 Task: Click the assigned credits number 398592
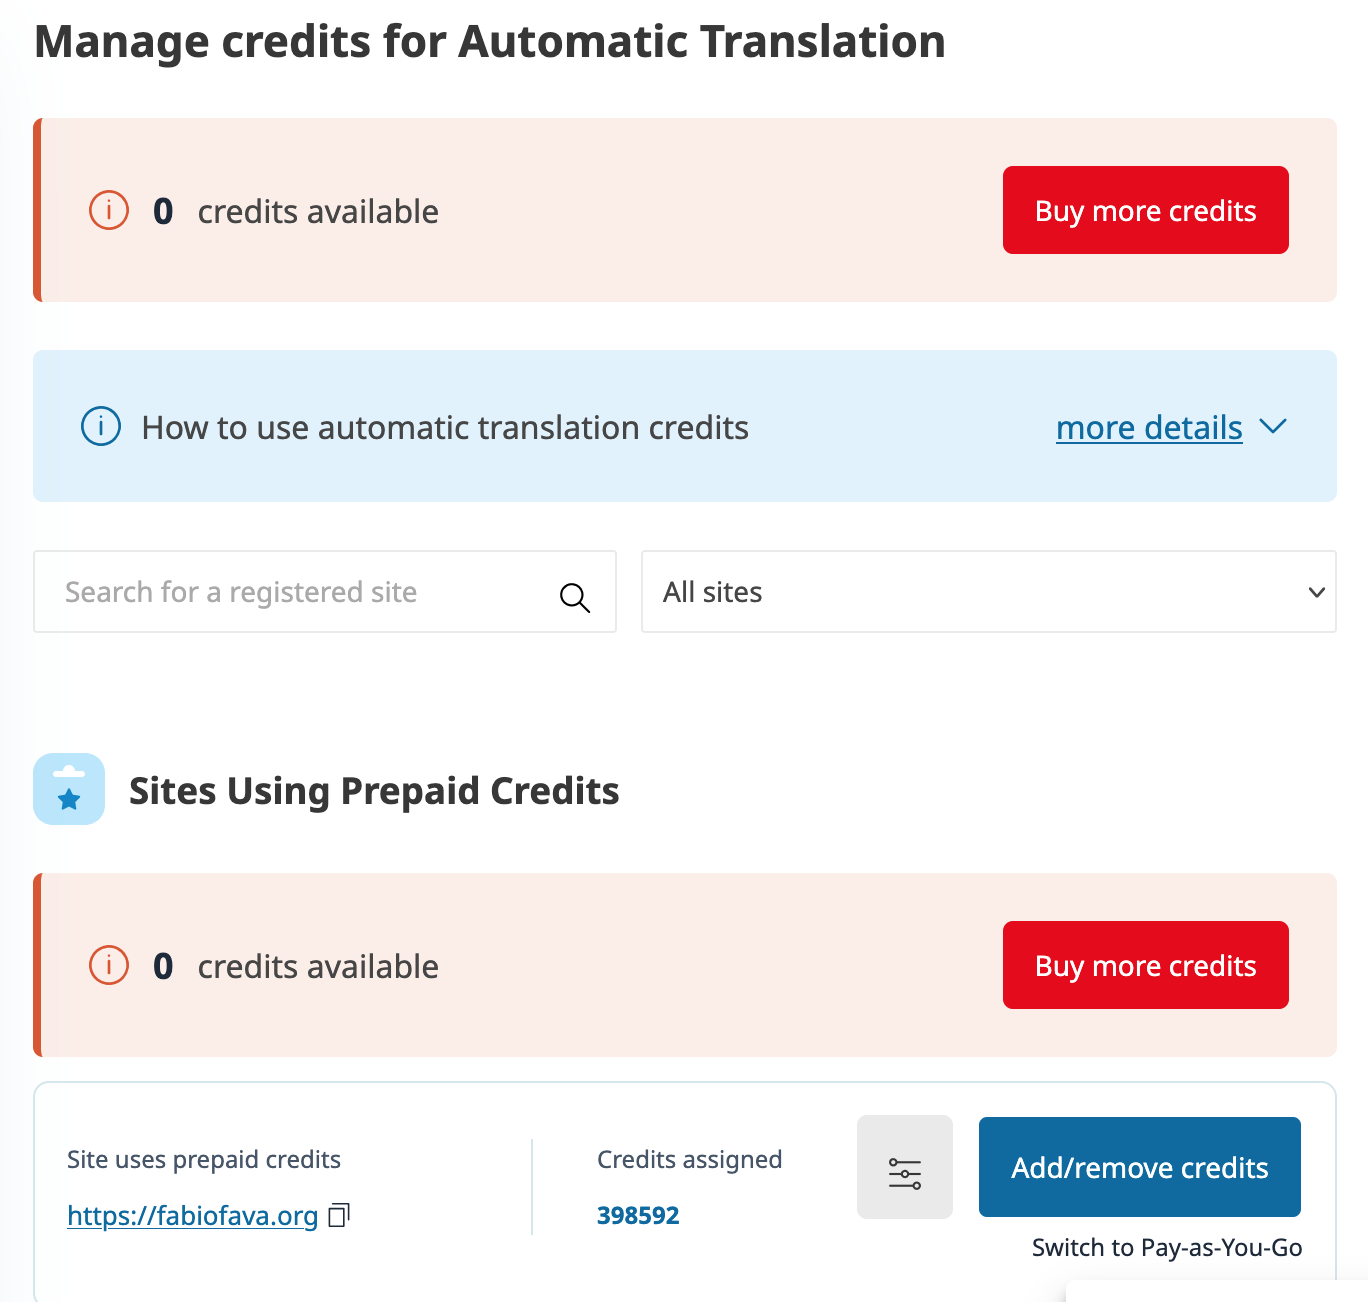coord(638,1216)
